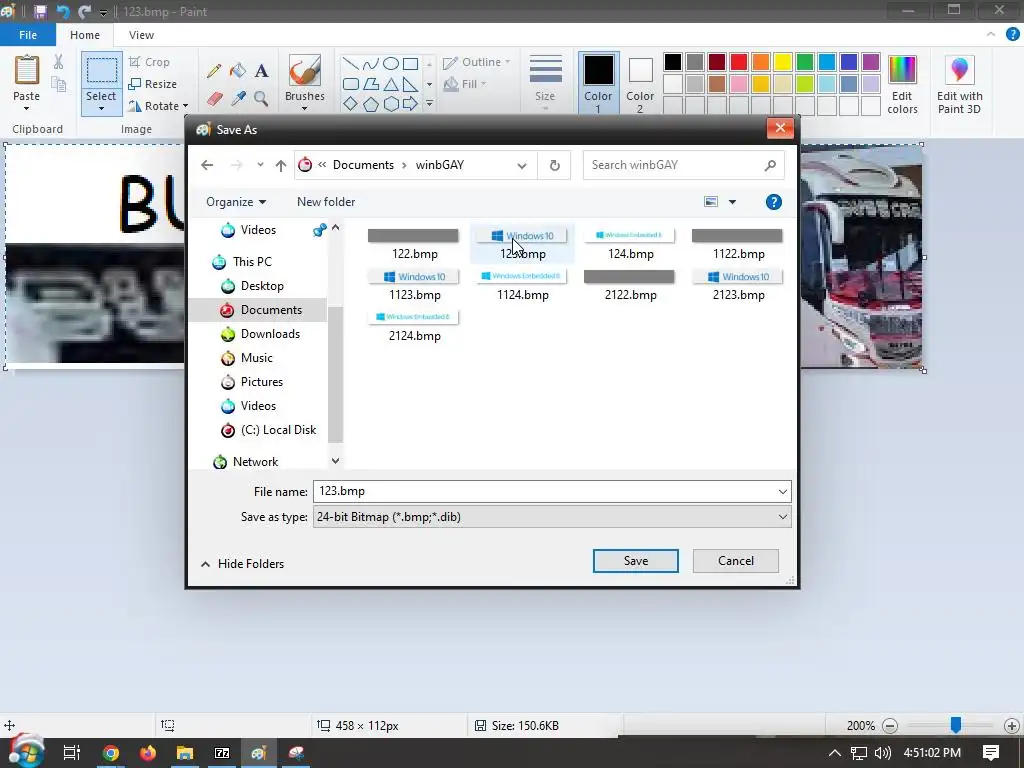
Task: Refresh the winbGAY folder listing
Action: pyautogui.click(x=554, y=165)
